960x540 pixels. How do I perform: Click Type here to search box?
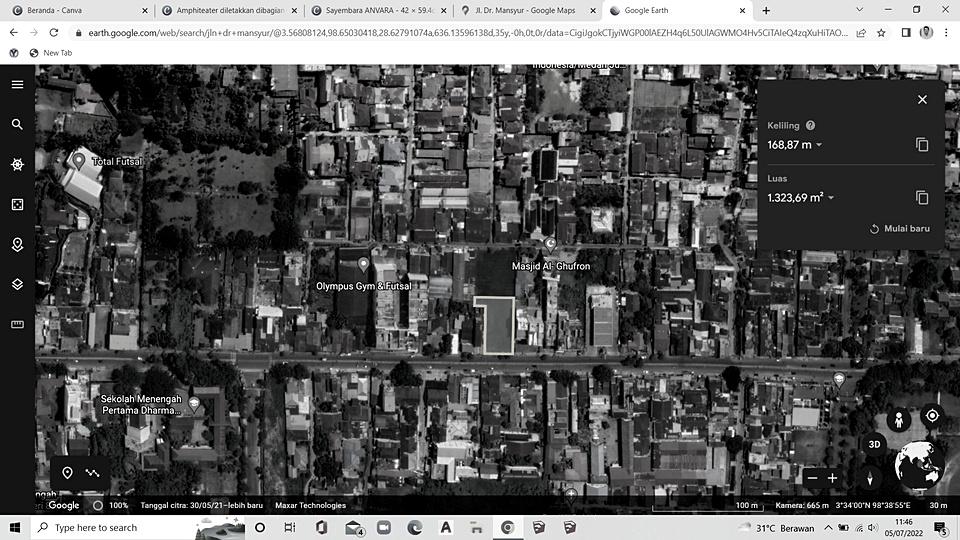tap(138, 527)
